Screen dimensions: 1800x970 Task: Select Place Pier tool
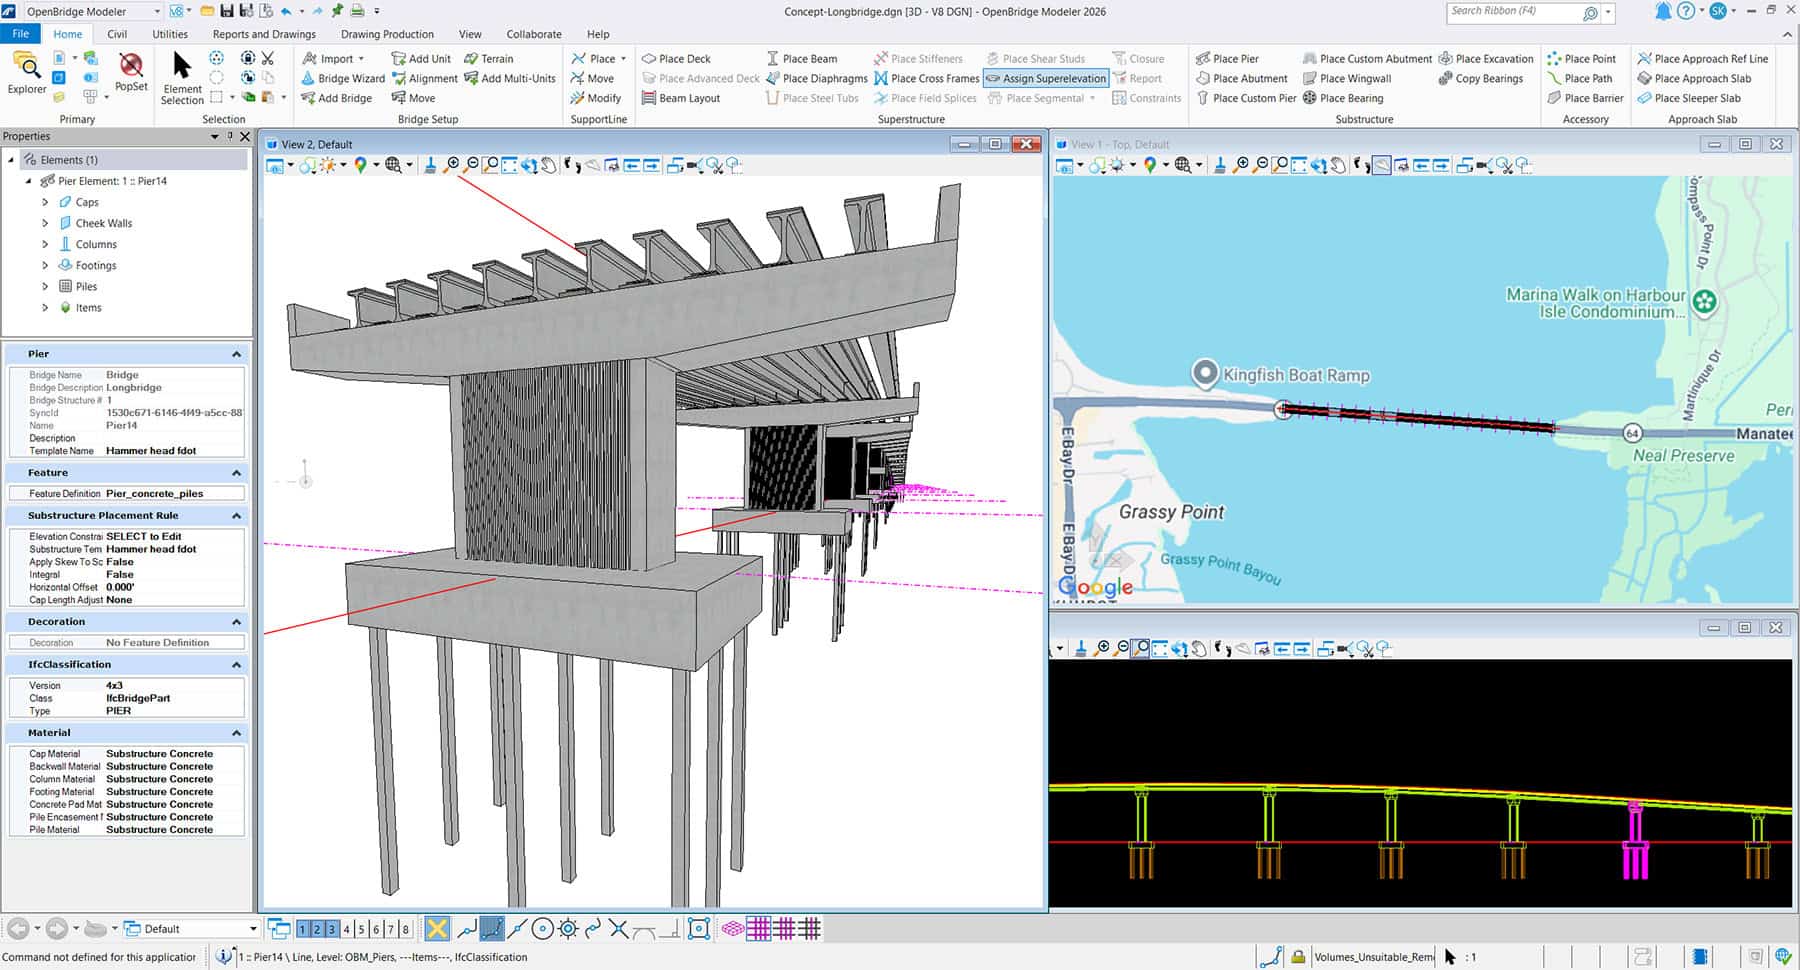pos(1227,58)
